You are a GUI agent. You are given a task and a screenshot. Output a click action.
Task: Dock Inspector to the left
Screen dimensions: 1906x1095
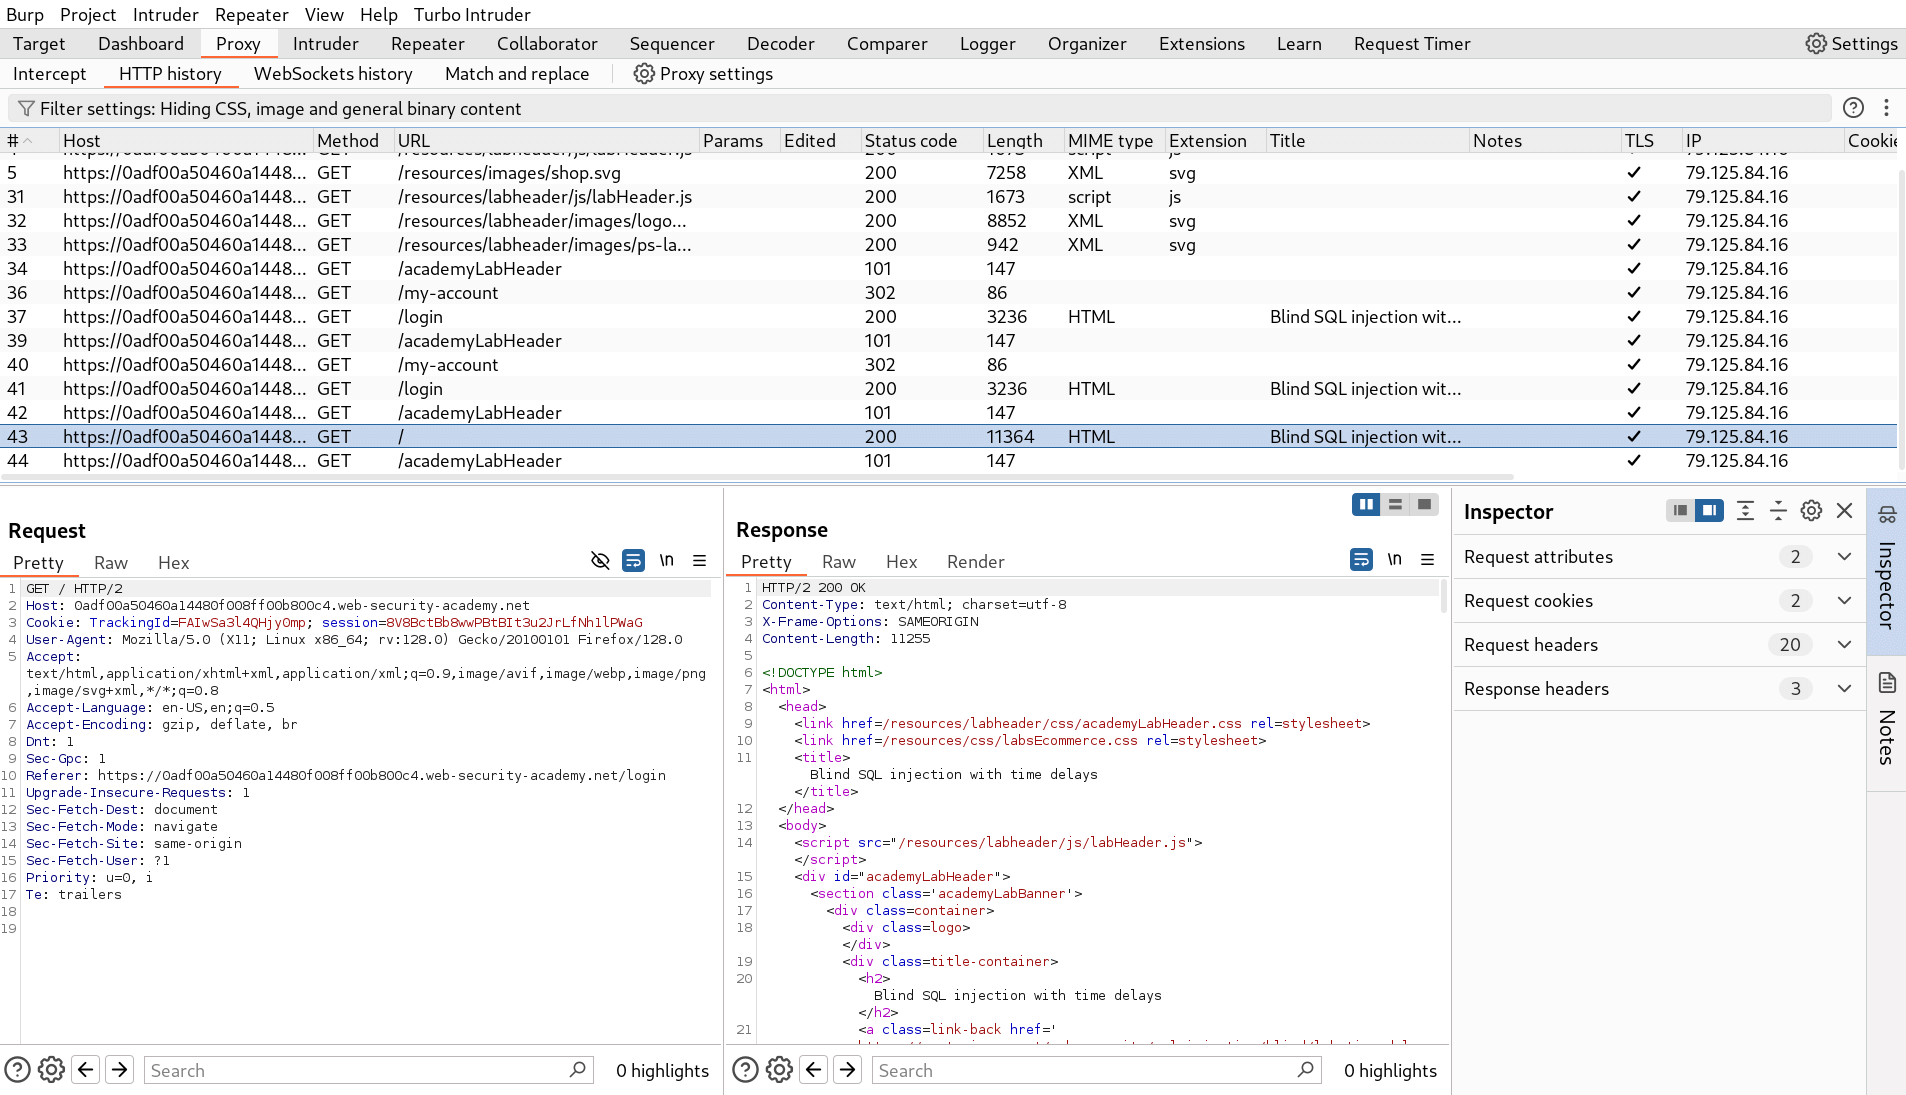click(x=1681, y=511)
